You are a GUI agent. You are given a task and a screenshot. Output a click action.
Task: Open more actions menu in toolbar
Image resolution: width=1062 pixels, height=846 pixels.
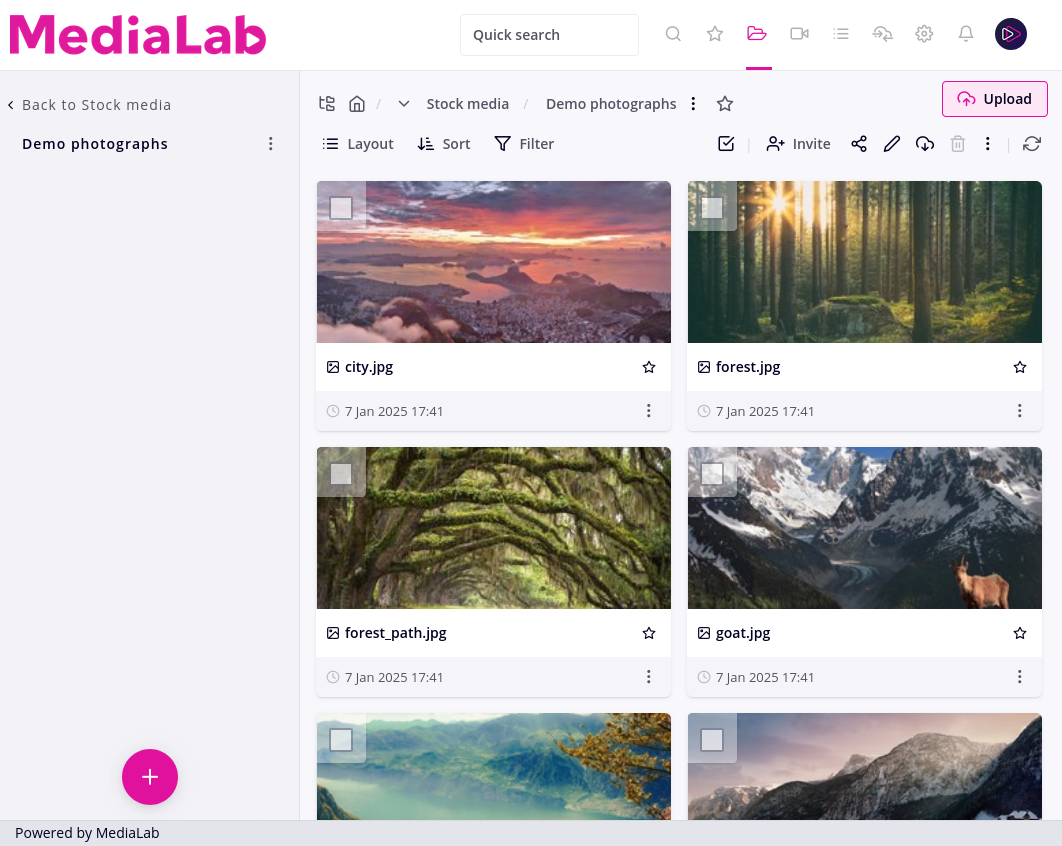coord(987,144)
